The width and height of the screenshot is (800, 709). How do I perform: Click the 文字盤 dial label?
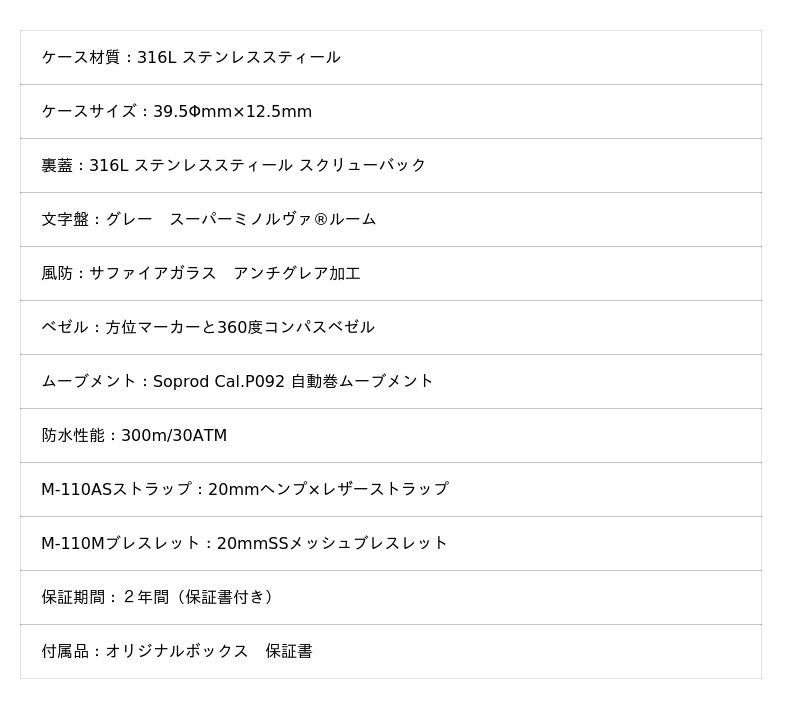tap(65, 220)
